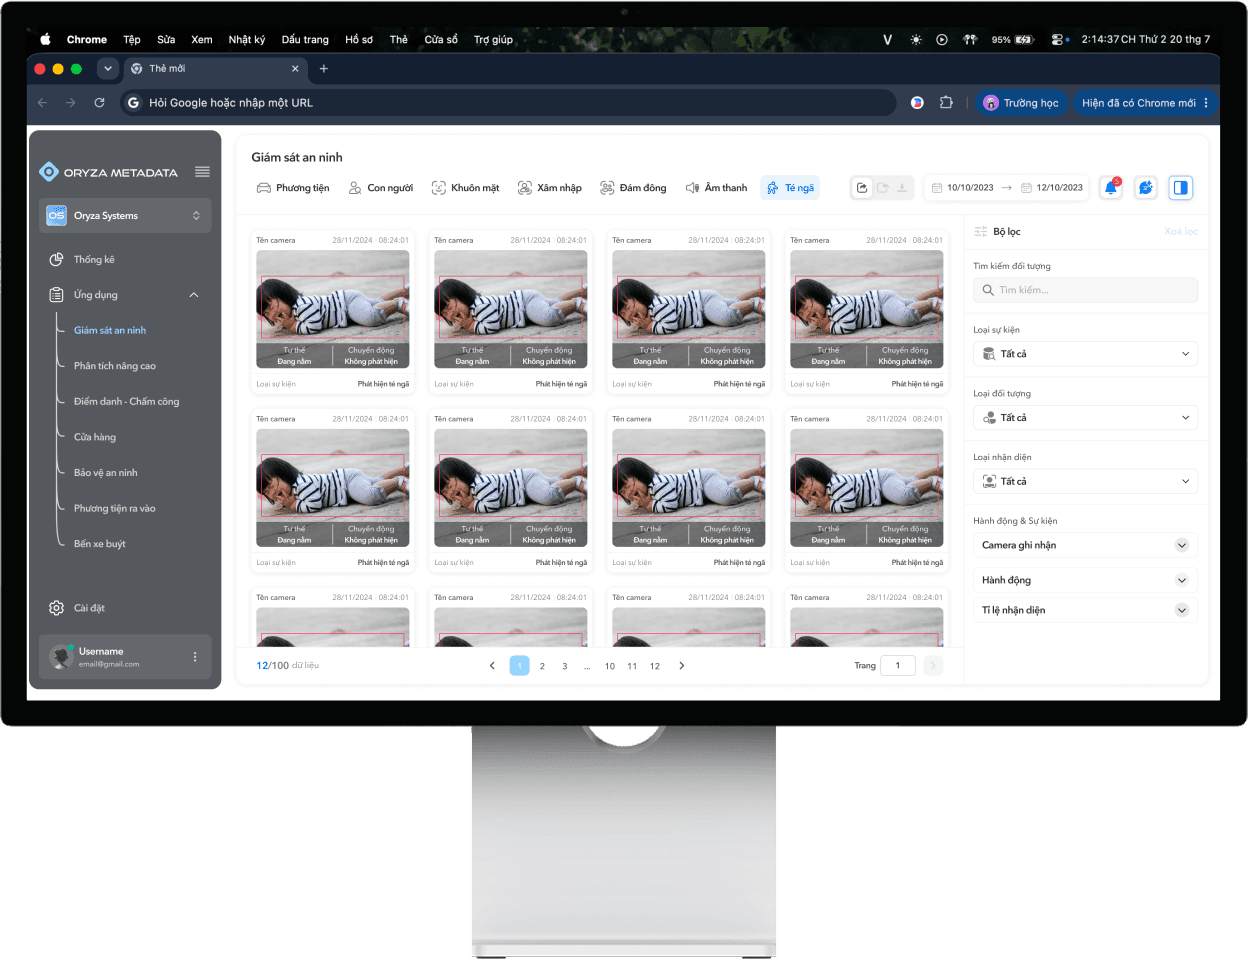Click the Username profile avatar

tap(62, 657)
